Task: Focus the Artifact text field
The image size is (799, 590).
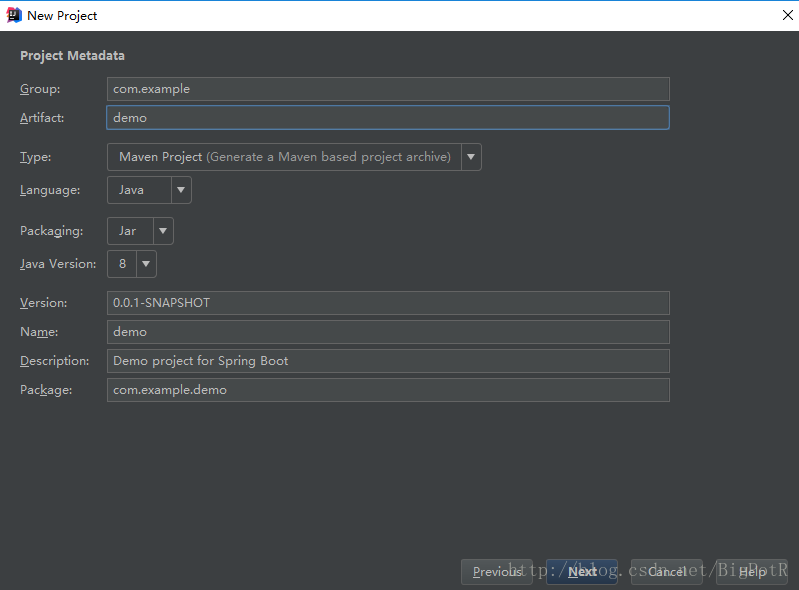Action: pyautogui.click(x=388, y=118)
